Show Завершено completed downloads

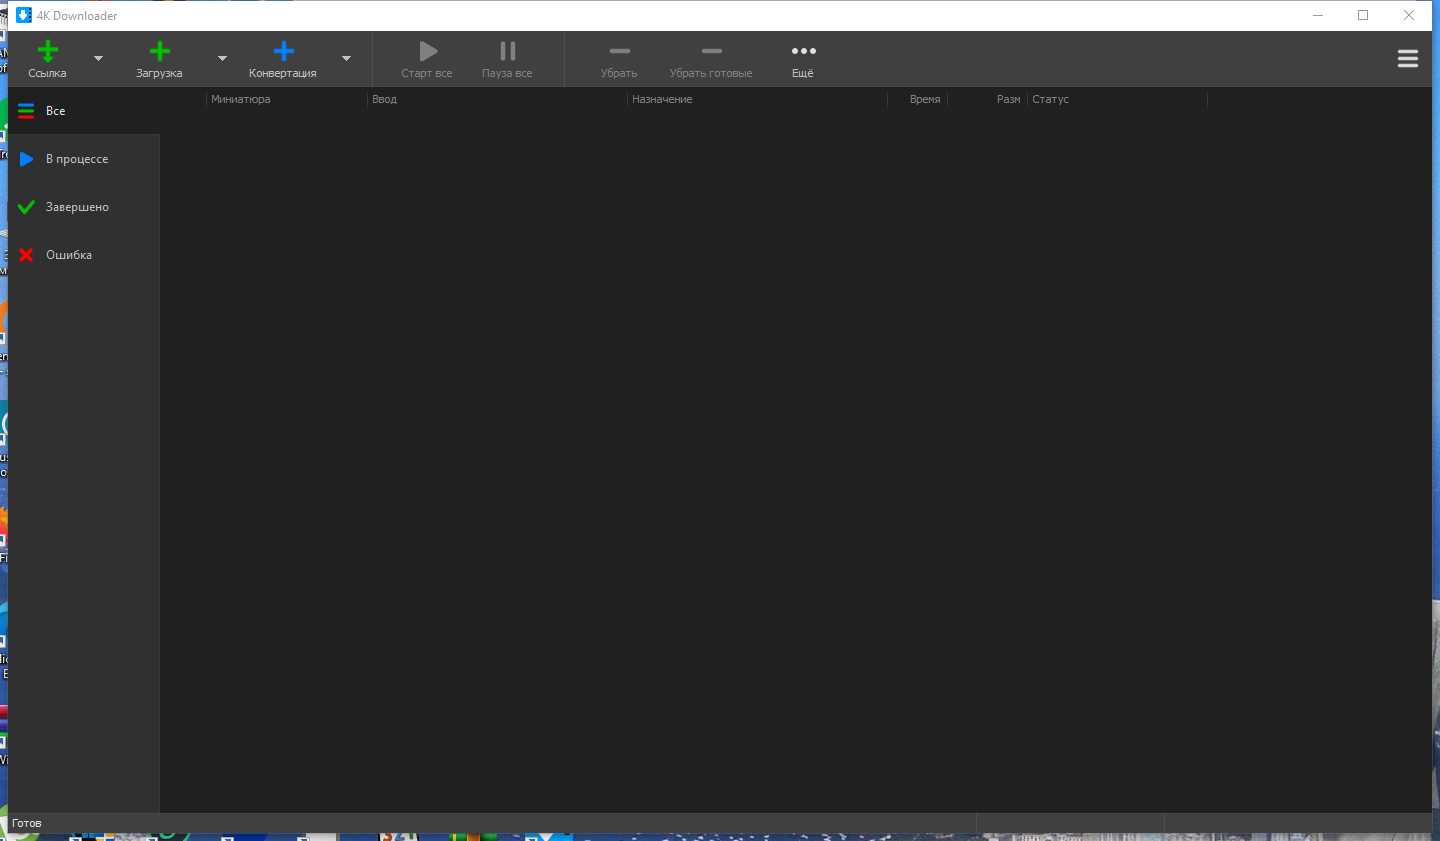point(84,207)
